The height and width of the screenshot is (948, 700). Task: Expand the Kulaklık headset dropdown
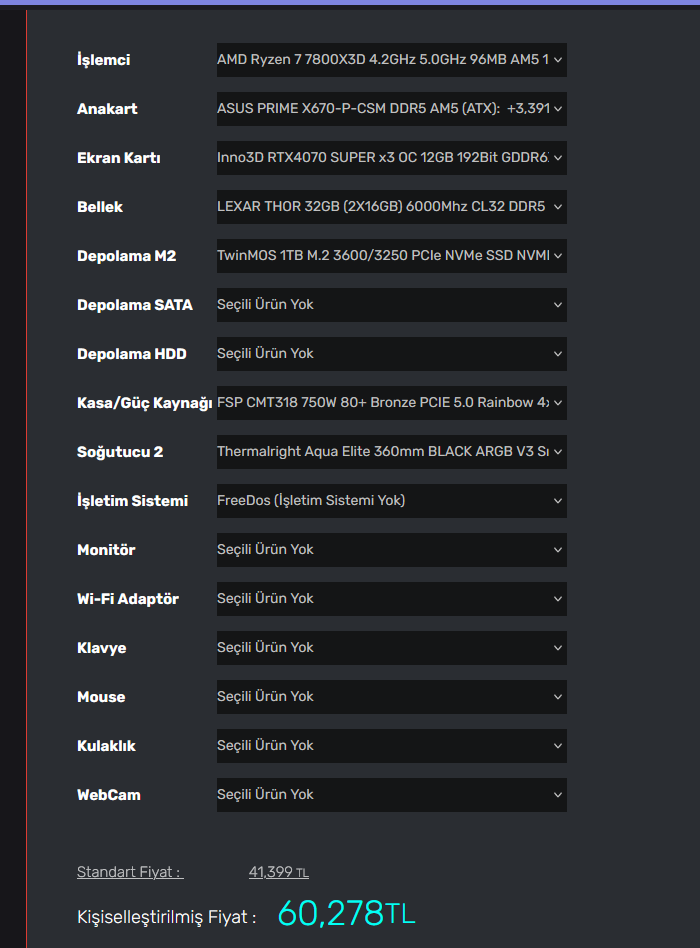coord(391,746)
